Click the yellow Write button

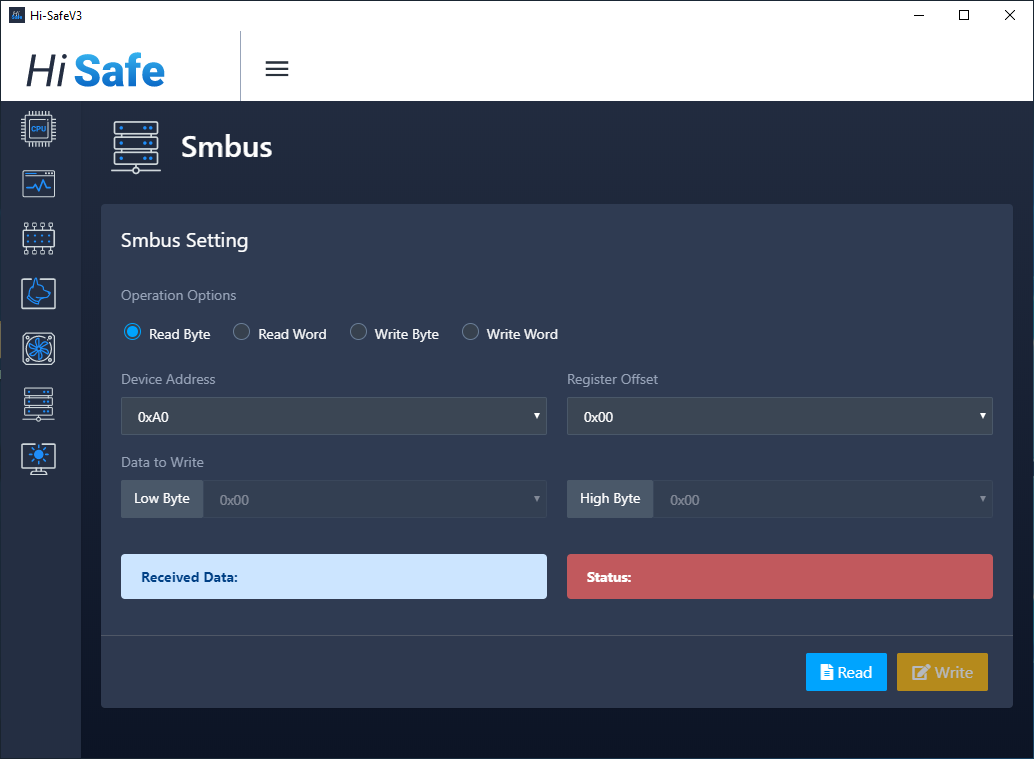(x=942, y=672)
